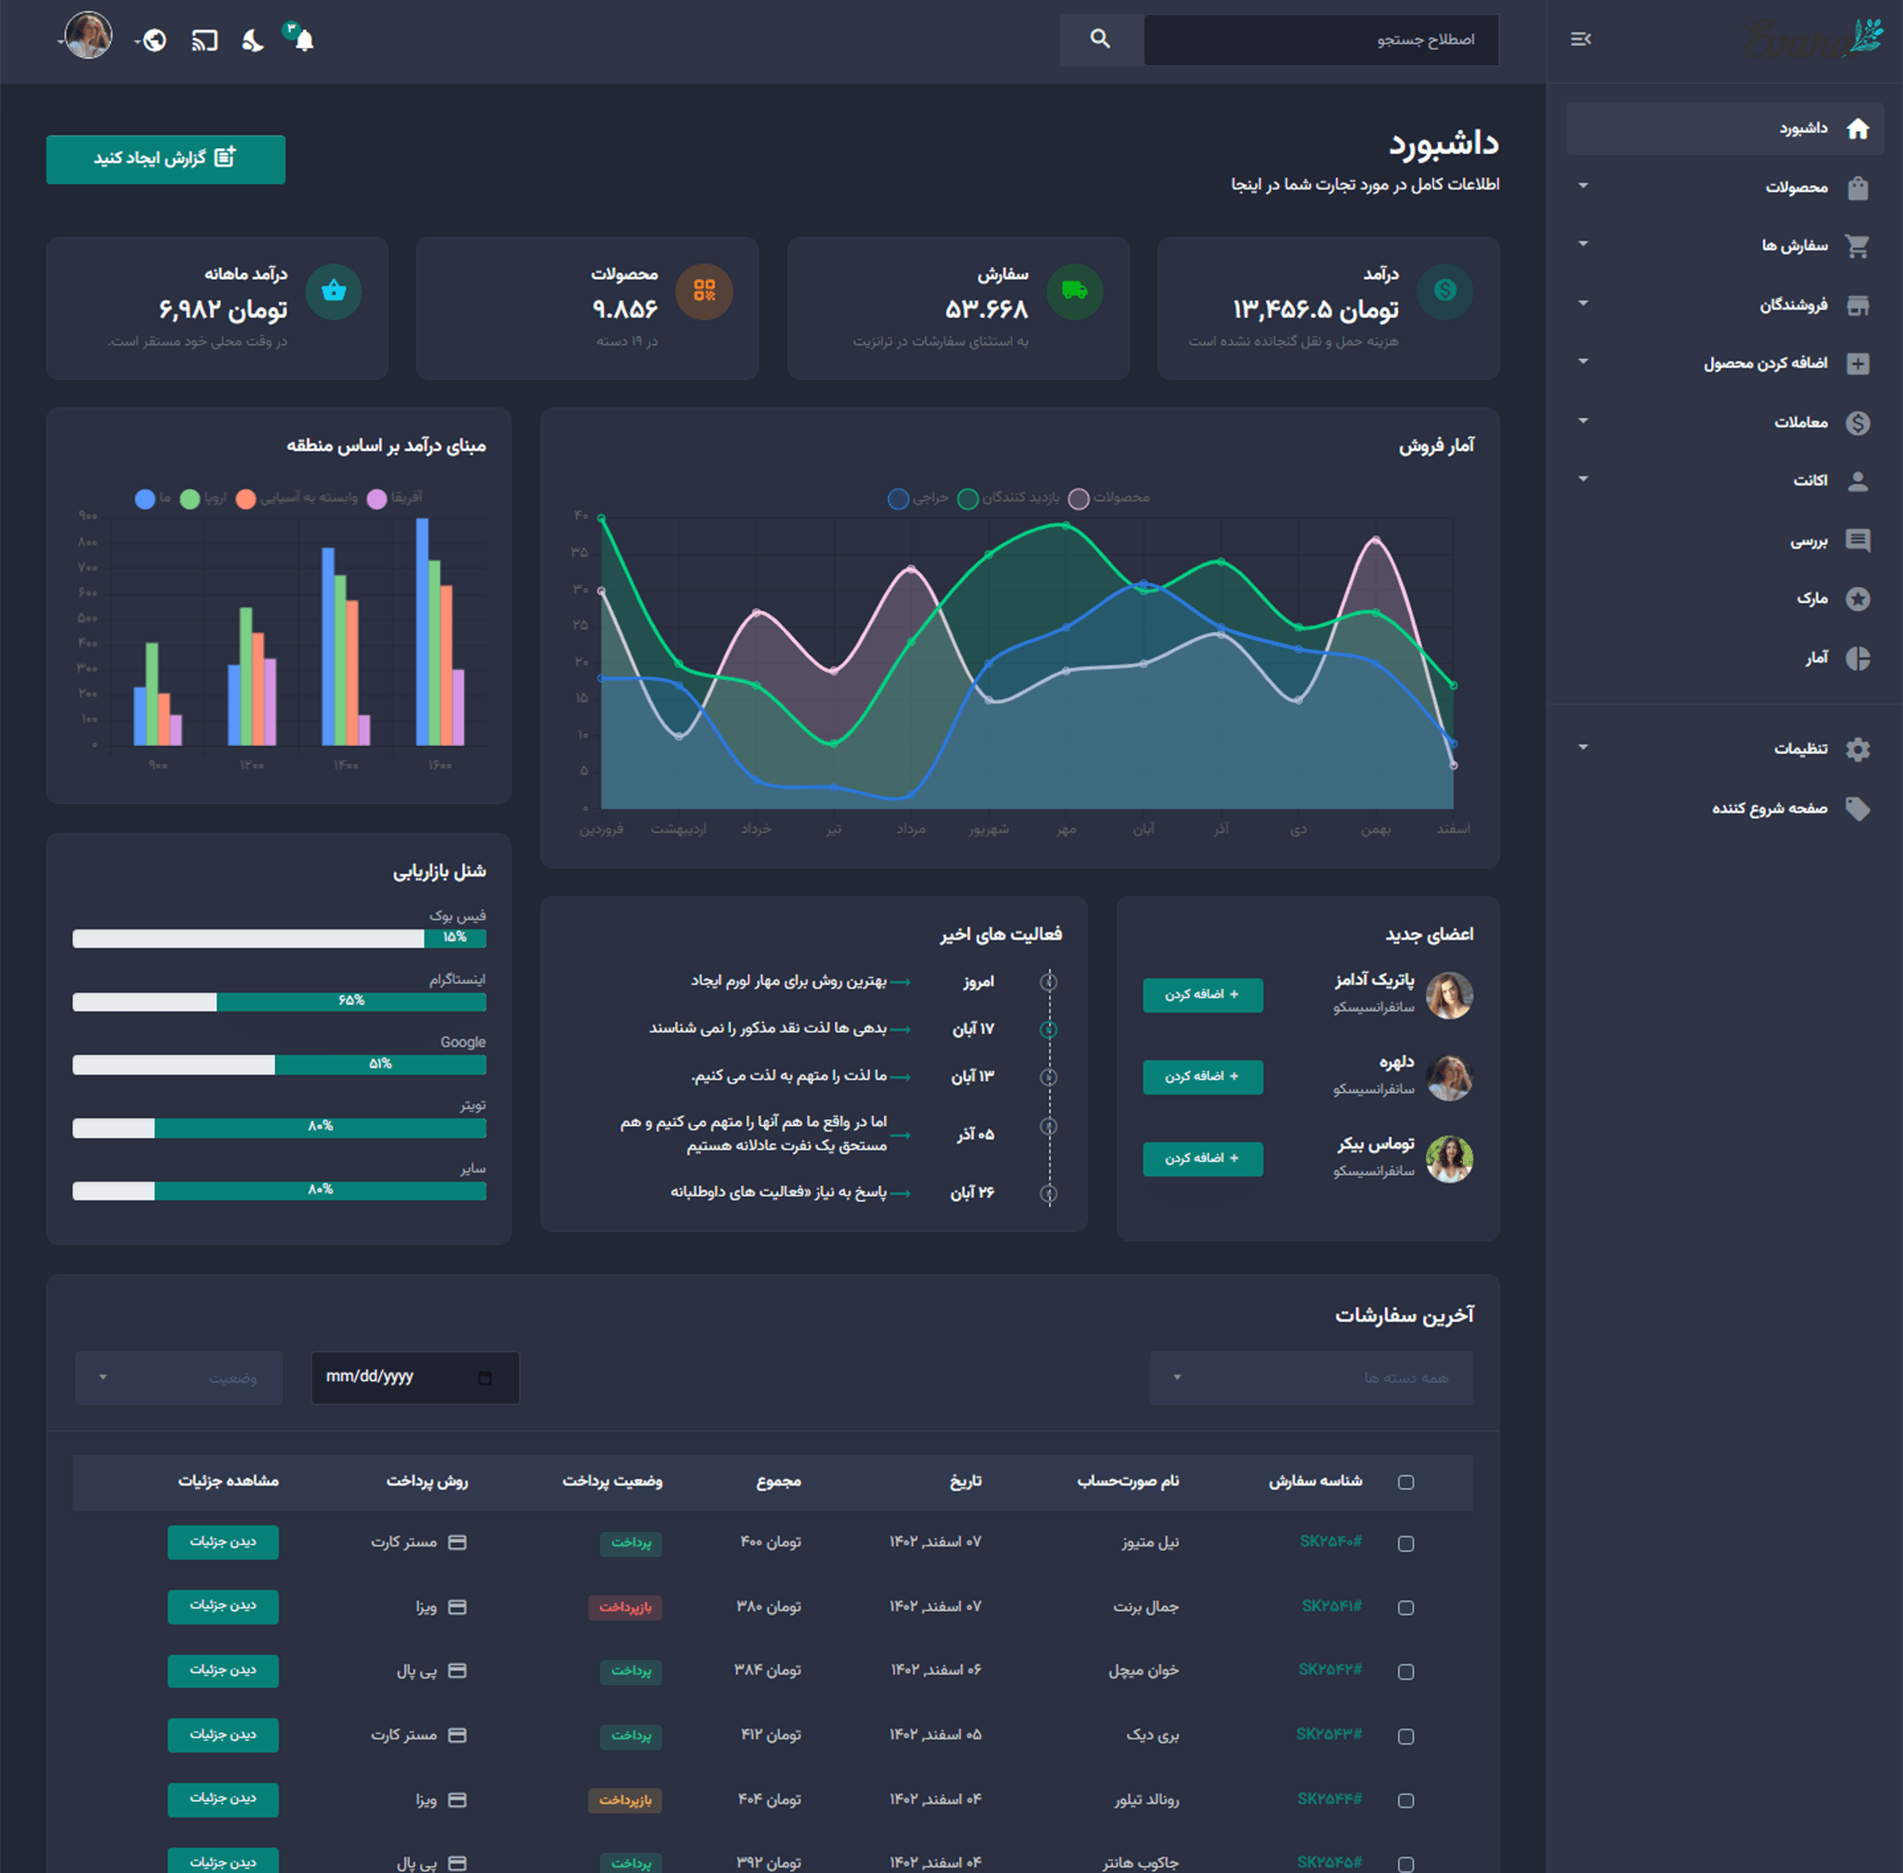Open وضعیت status dropdown
1903x1873 pixels.
(x=179, y=1378)
